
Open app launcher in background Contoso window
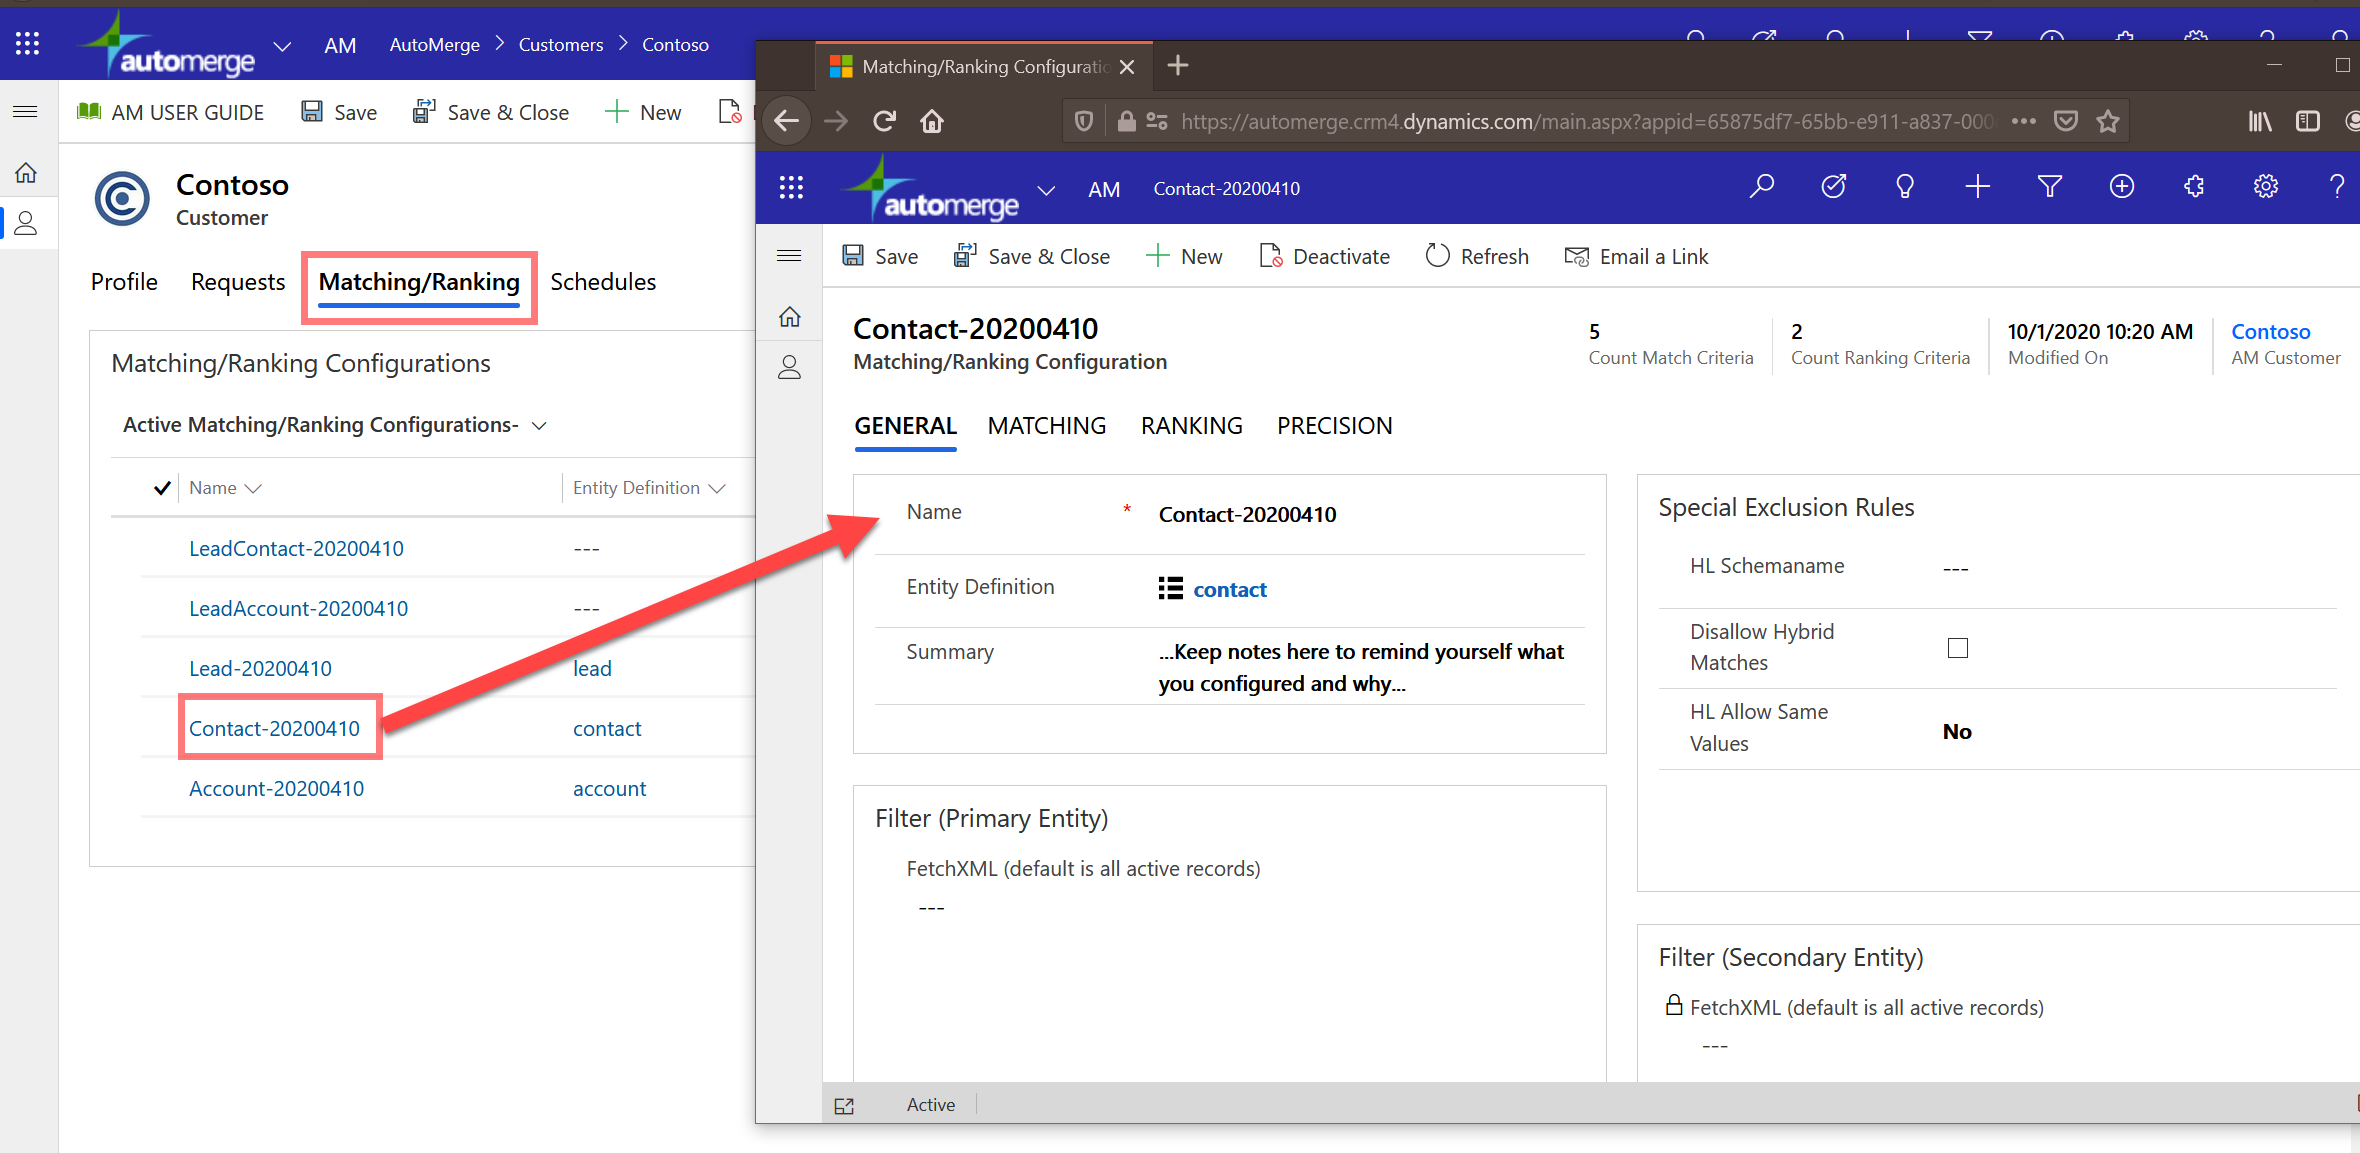coord(27,44)
